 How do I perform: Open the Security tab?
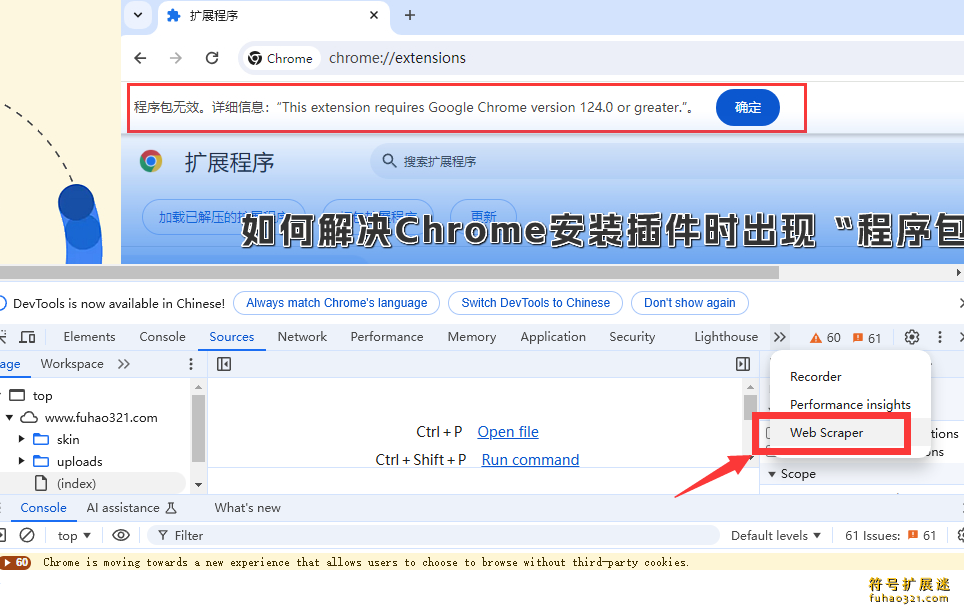pyautogui.click(x=632, y=337)
